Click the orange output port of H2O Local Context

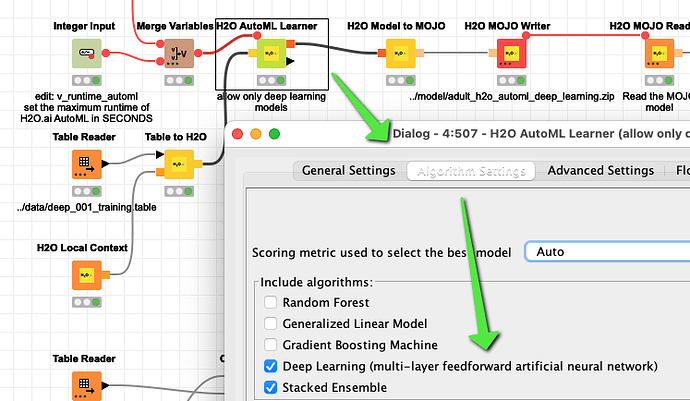point(106,275)
